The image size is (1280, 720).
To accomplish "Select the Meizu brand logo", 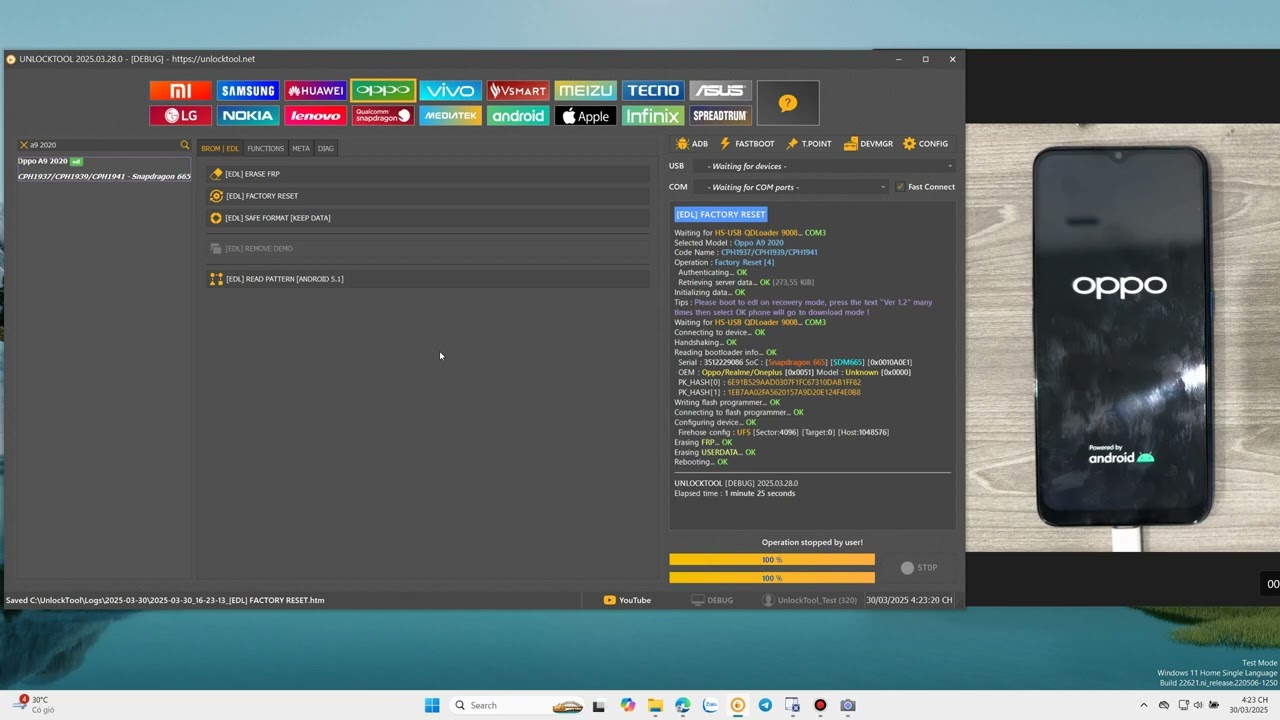I will pos(585,91).
